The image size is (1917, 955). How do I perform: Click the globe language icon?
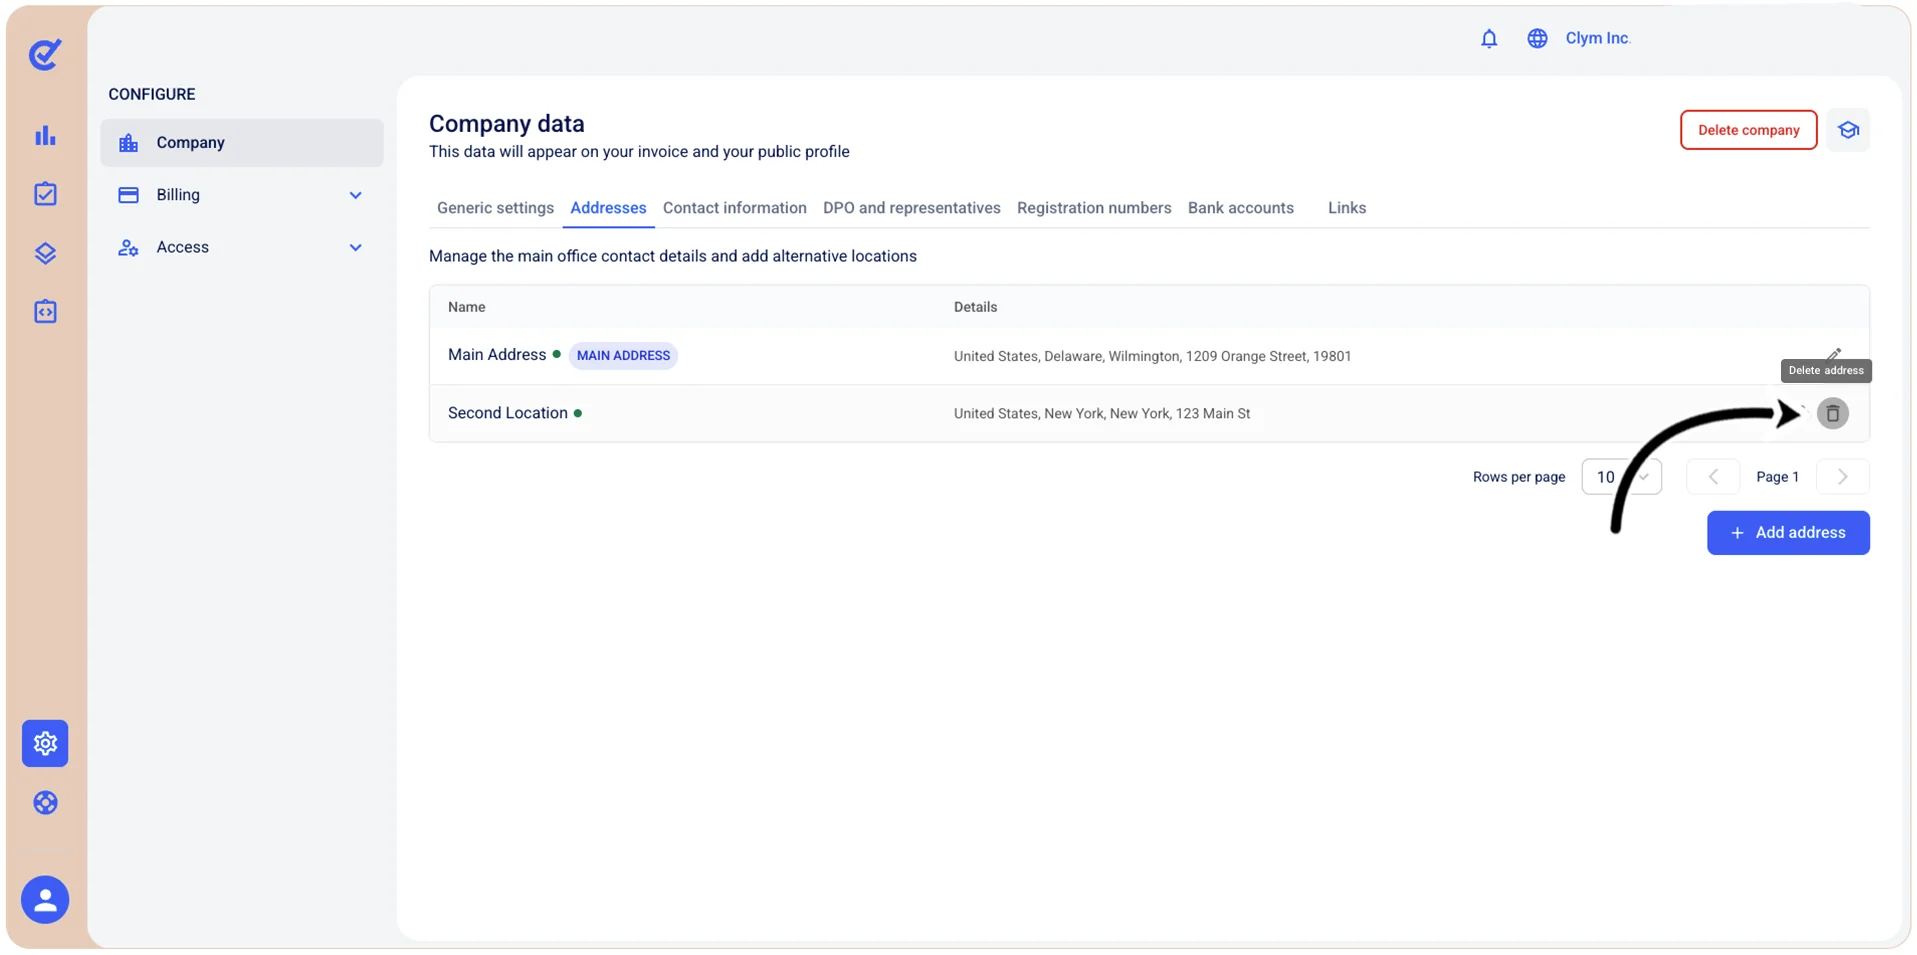coord(1537,38)
